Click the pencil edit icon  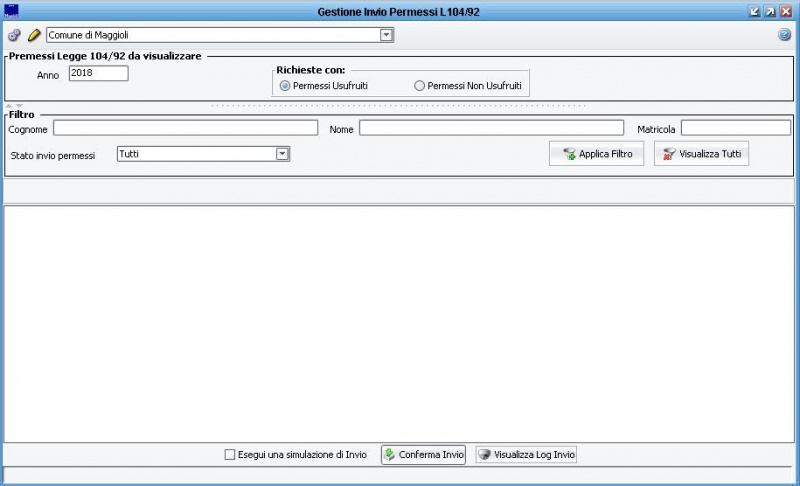(x=34, y=35)
